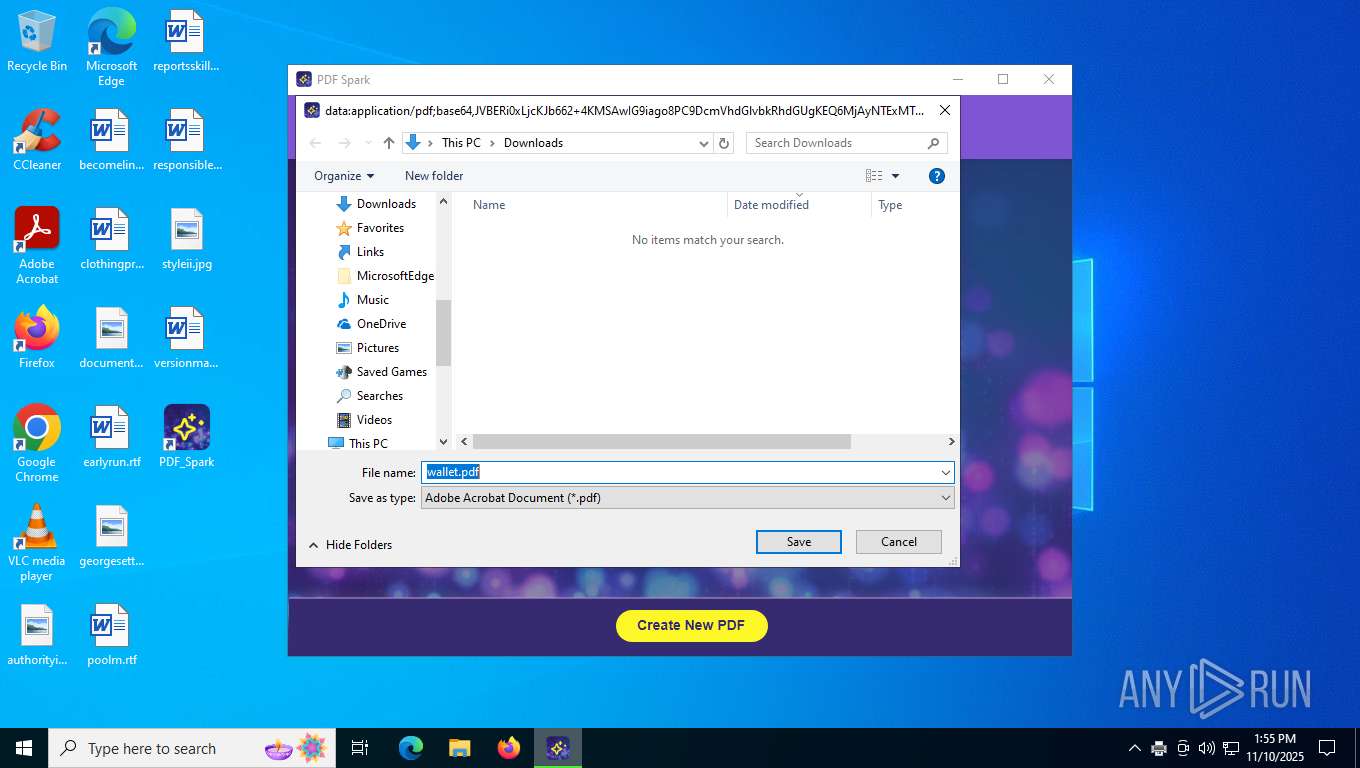Screen dimensions: 1360x768
Task: Open recent locations dropdown arrow
Action: 368,143
